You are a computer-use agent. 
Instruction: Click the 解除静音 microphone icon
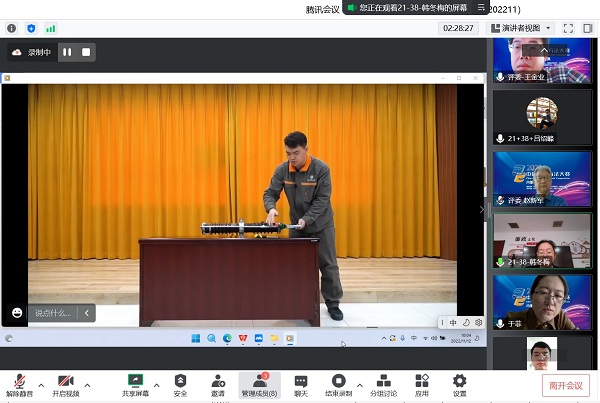pyautogui.click(x=19, y=381)
